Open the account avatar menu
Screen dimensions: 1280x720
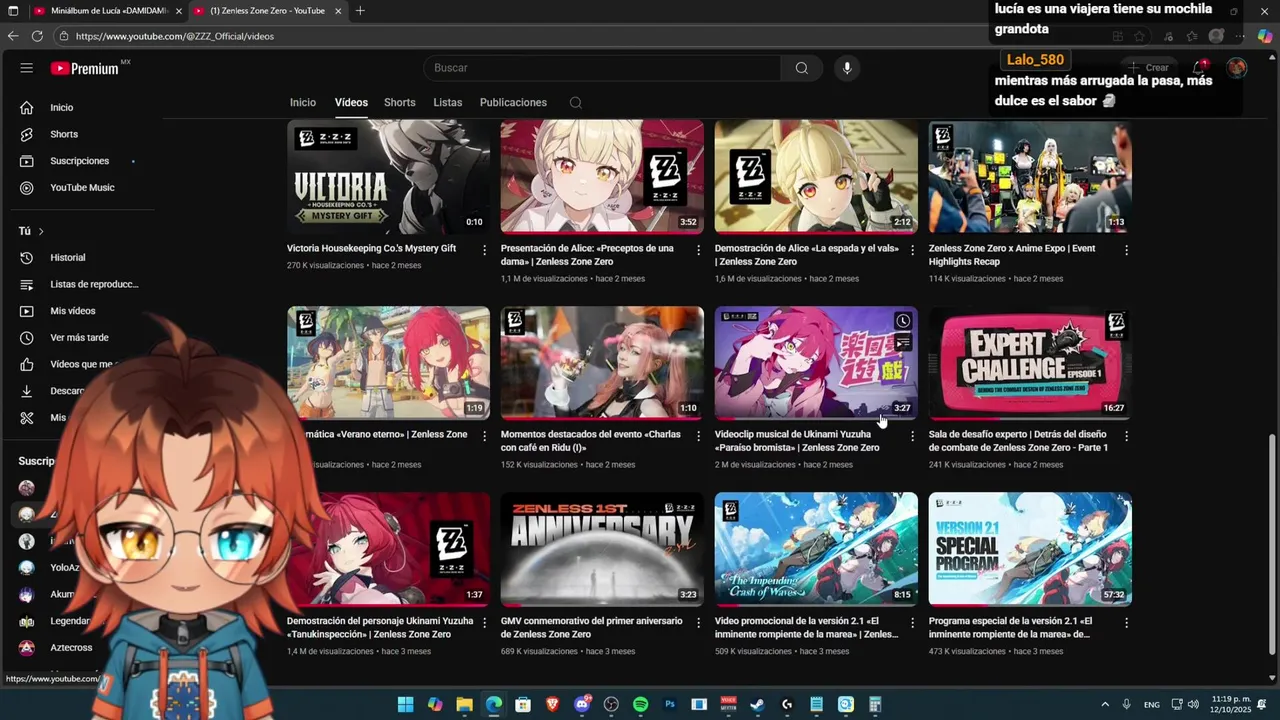pos(1237,68)
